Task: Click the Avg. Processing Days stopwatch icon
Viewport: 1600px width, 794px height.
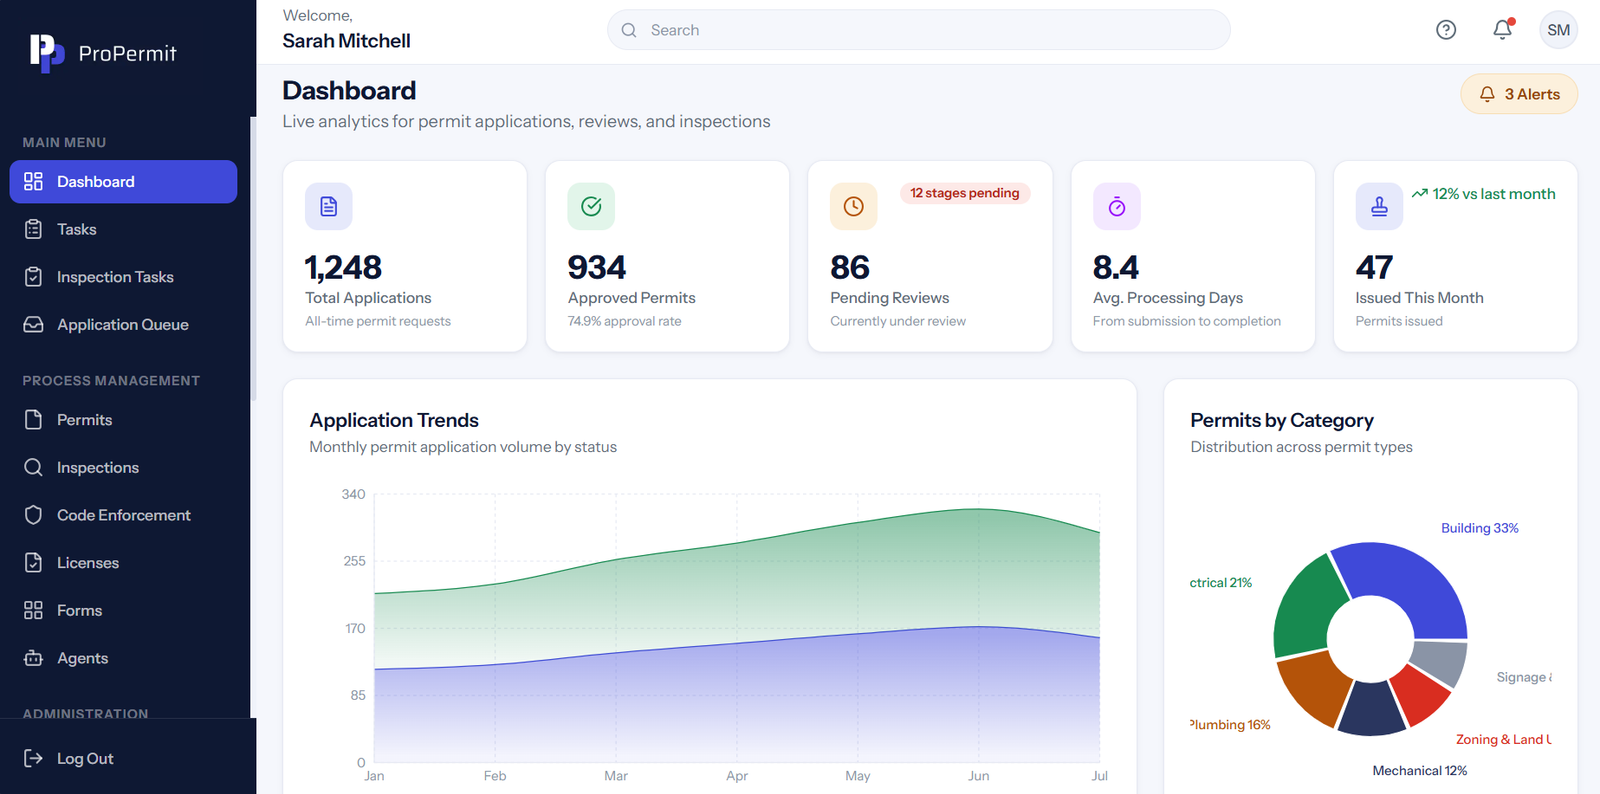Action: coord(1117,206)
